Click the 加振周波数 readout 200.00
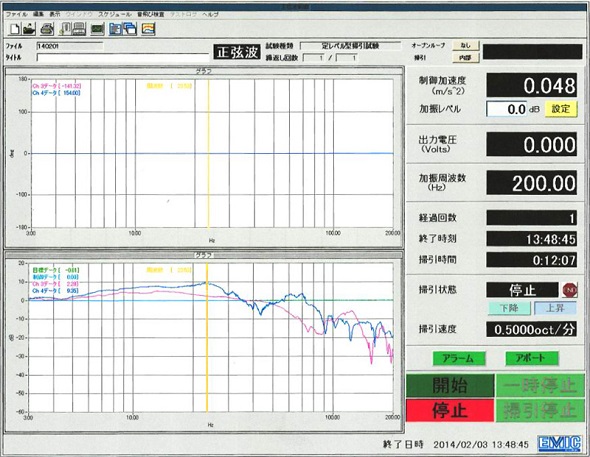 (x=532, y=183)
